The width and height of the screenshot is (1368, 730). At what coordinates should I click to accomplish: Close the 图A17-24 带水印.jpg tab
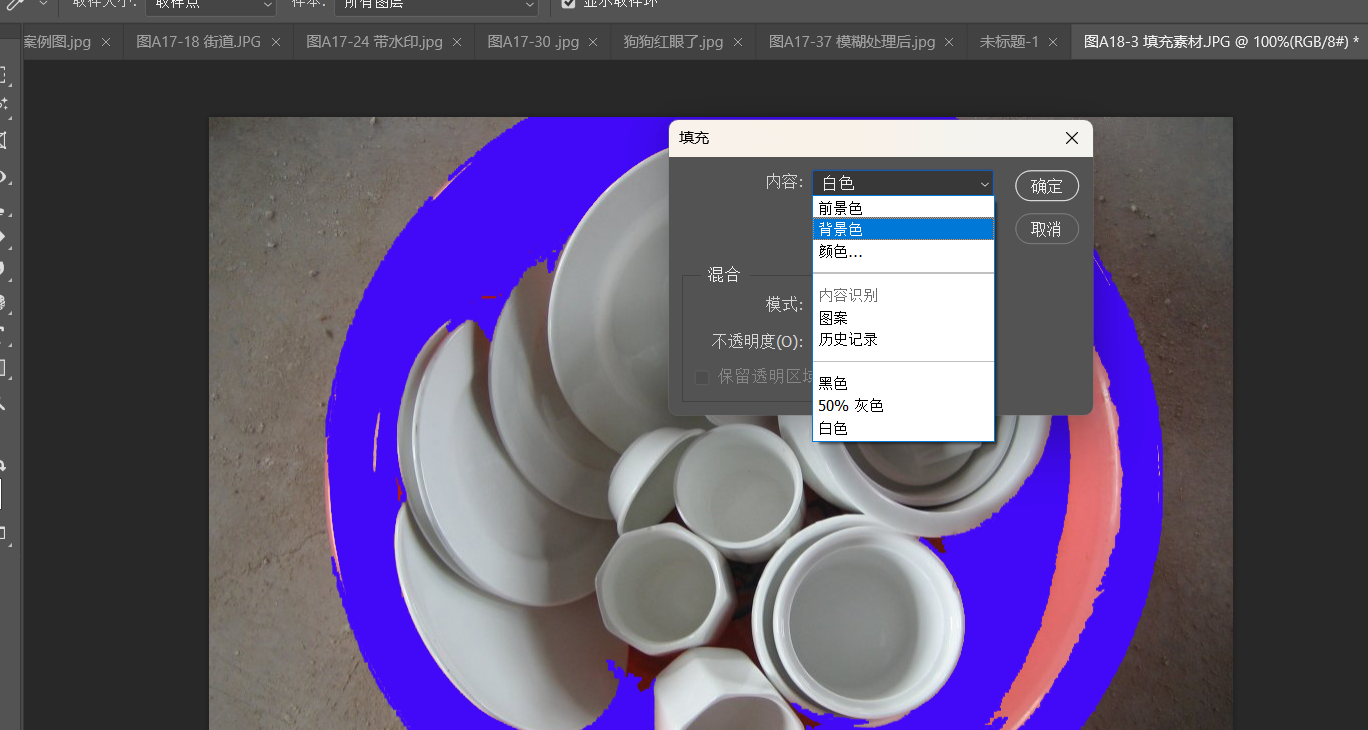coord(458,42)
